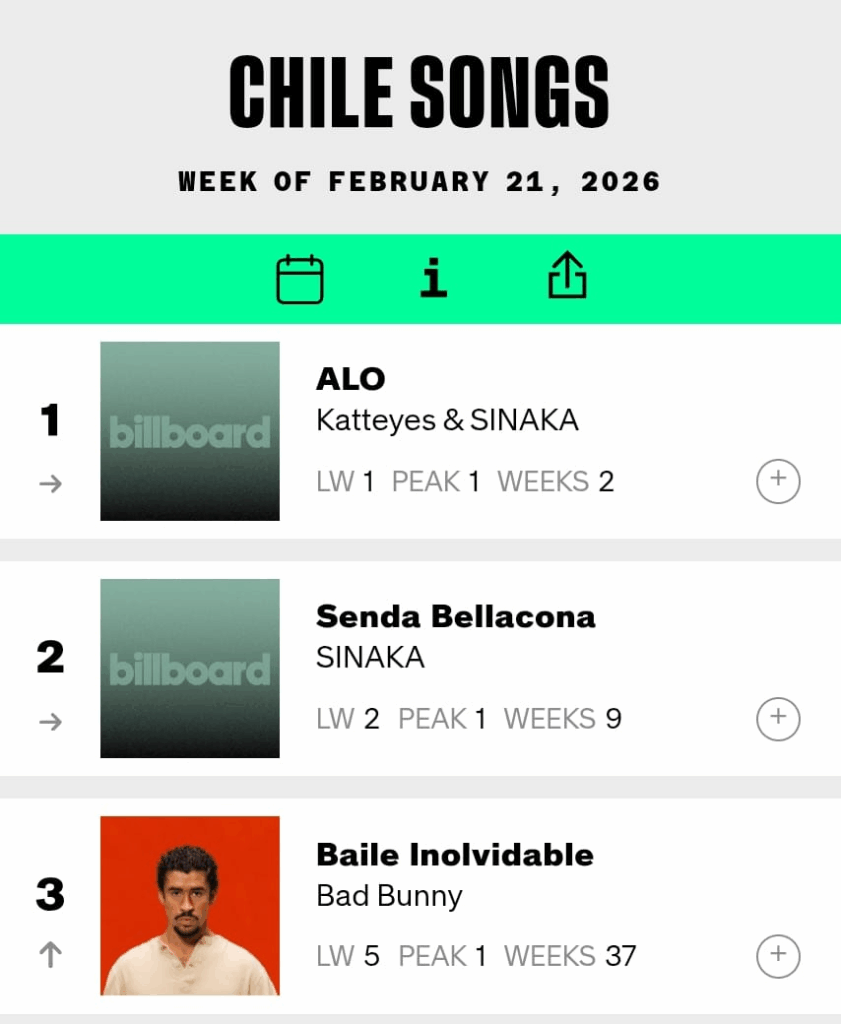Open Senda Bellacona cover art thumbnail
The image size is (841, 1024).
pos(190,668)
